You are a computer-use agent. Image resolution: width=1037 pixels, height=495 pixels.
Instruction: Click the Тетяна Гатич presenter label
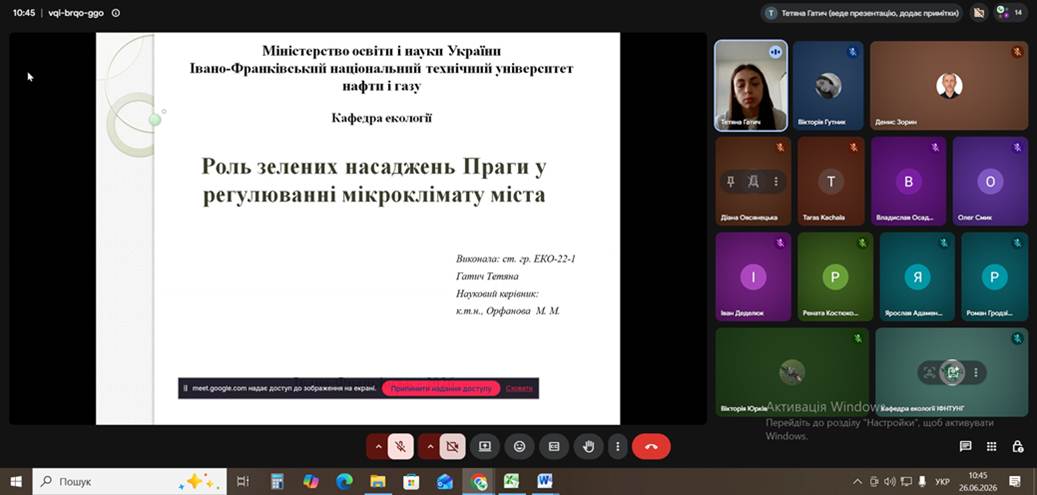862,13
